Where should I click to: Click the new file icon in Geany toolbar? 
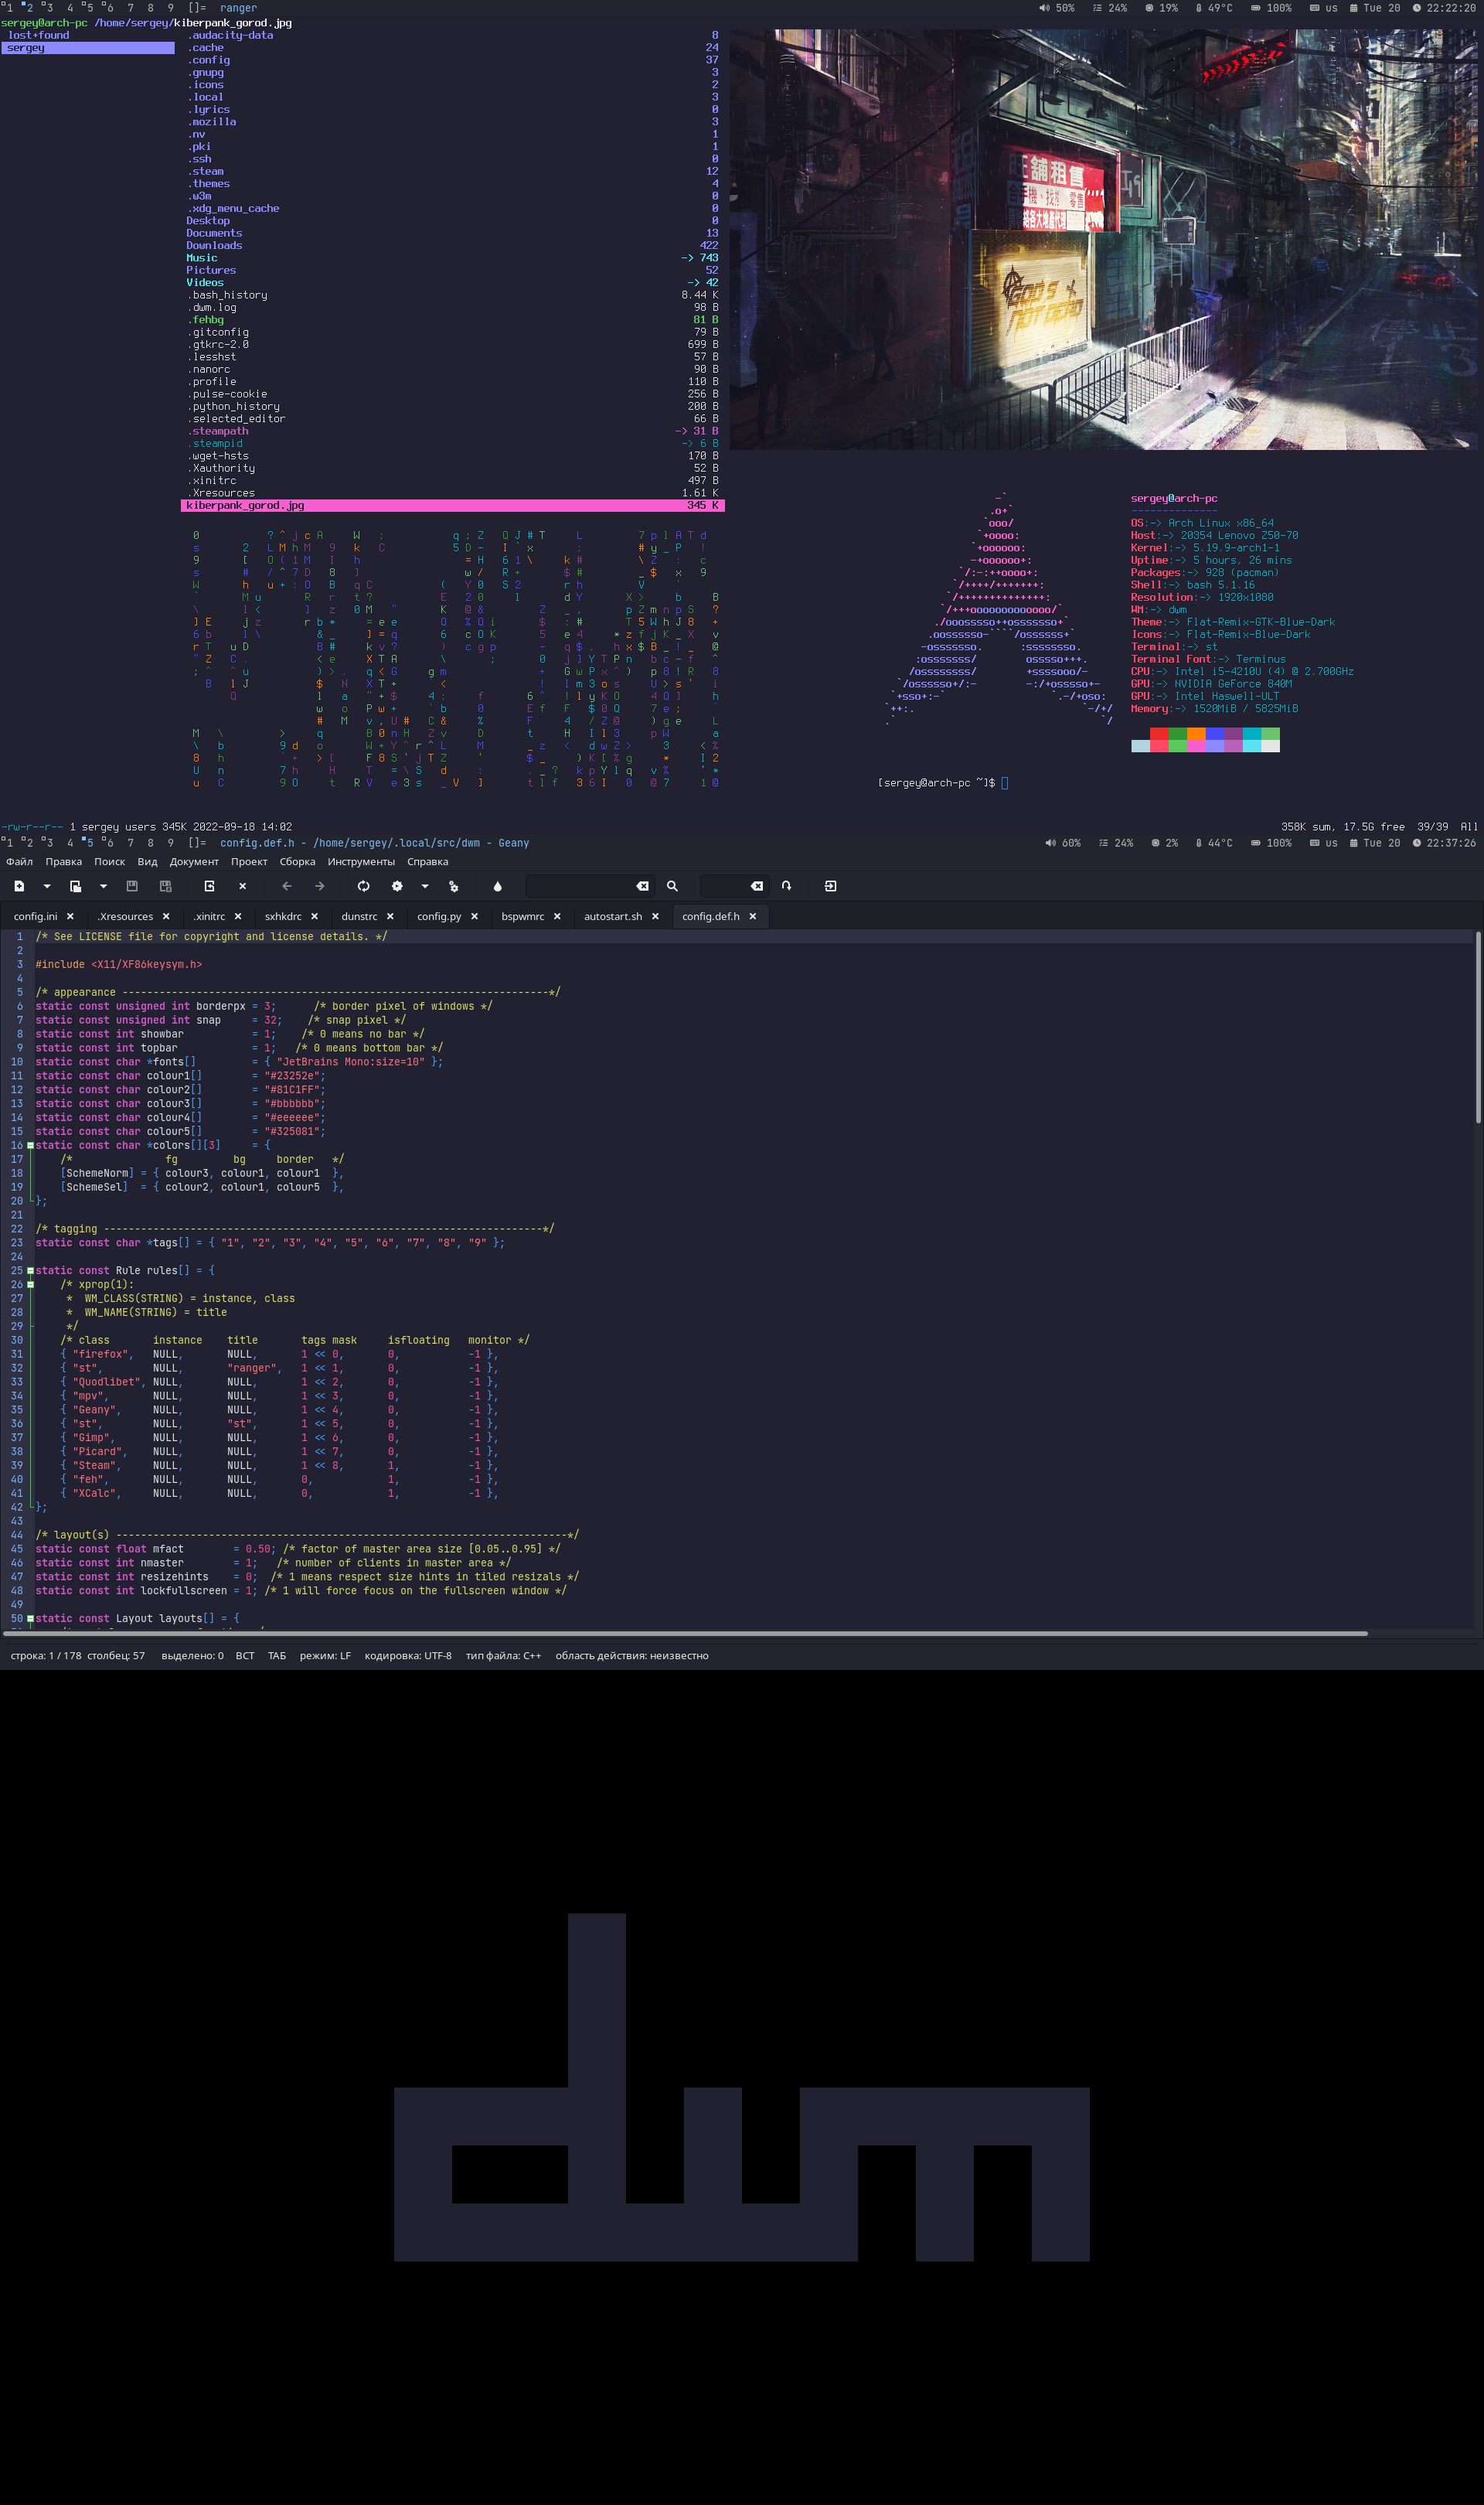[19, 886]
